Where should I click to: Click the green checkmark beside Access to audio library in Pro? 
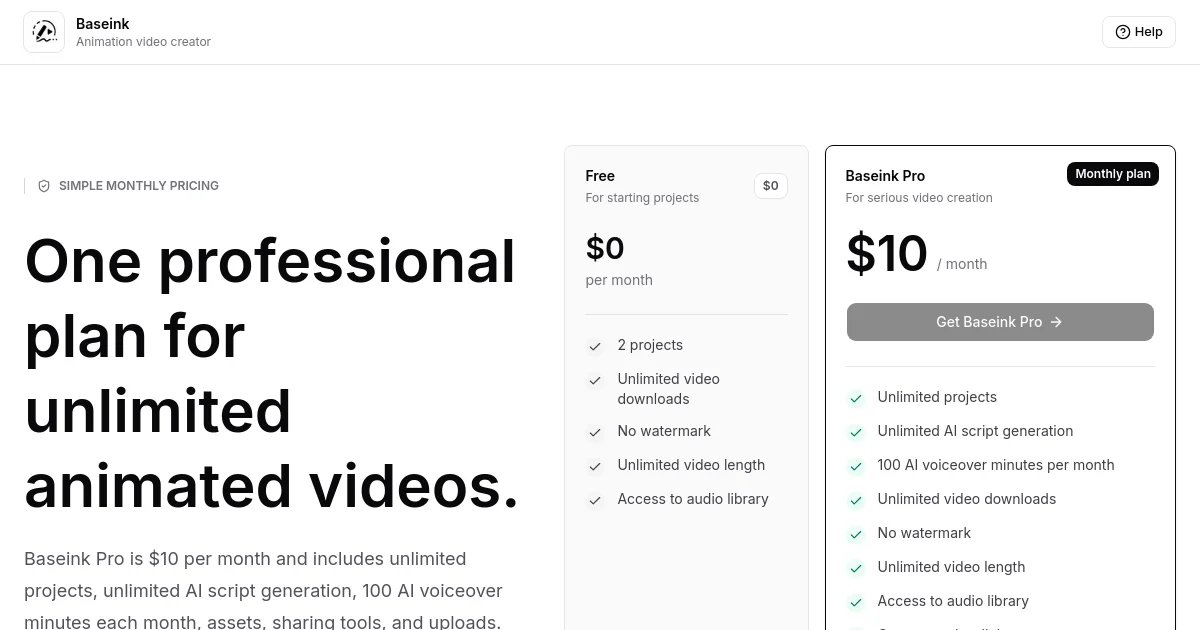(x=856, y=602)
